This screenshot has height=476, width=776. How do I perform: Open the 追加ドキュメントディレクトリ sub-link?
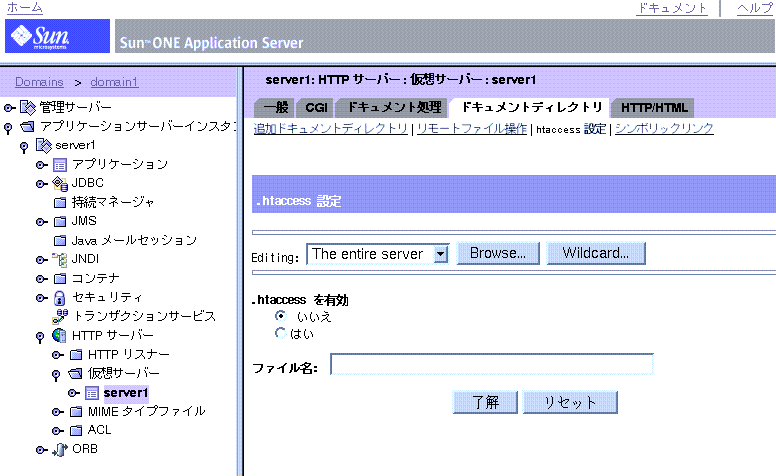331,129
